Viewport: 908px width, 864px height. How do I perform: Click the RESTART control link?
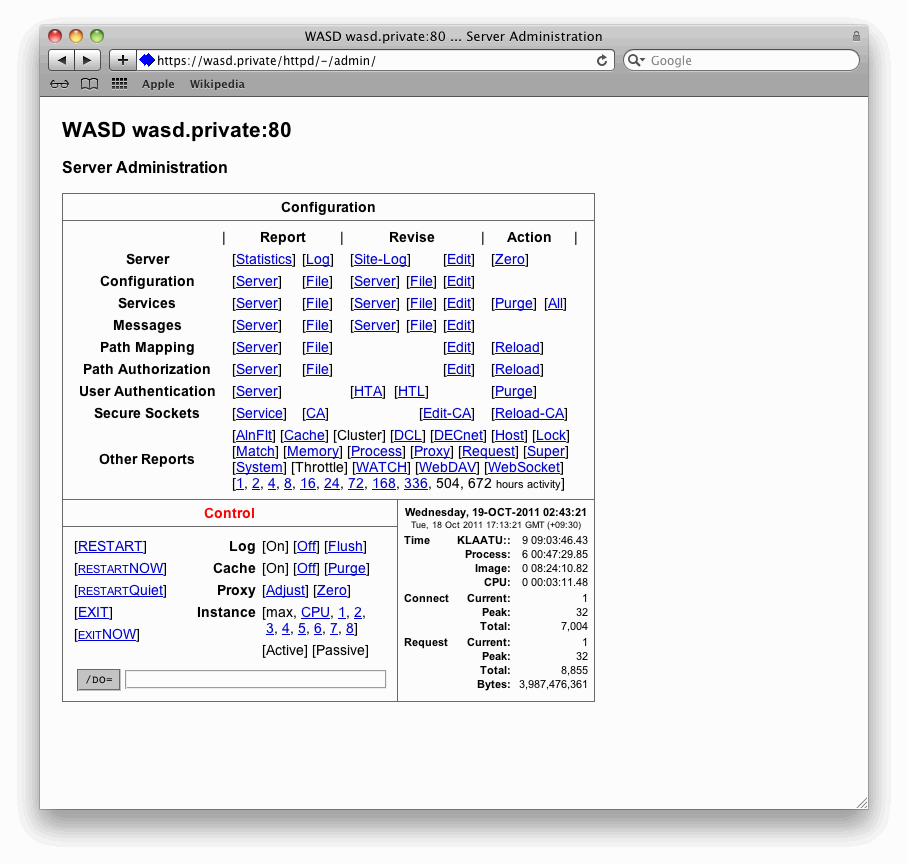point(110,546)
